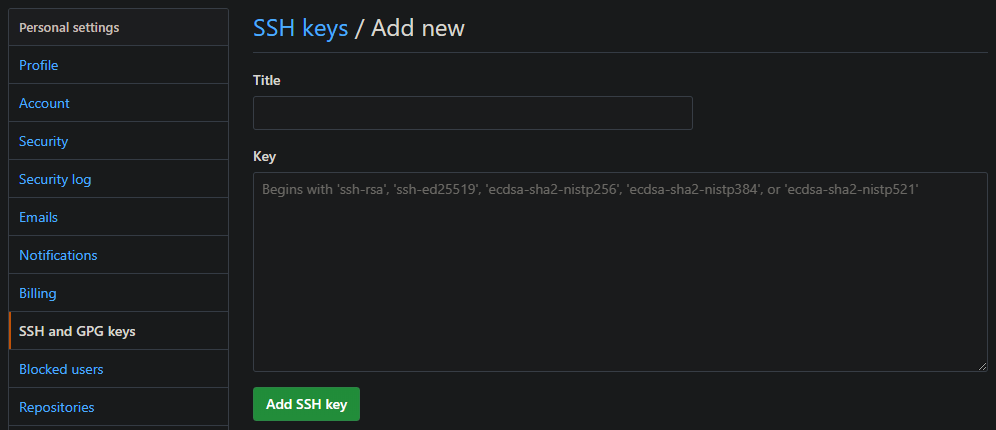This screenshot has height=430, width=996.
Task: Open the Profile settings page
Action: point(39,65)
